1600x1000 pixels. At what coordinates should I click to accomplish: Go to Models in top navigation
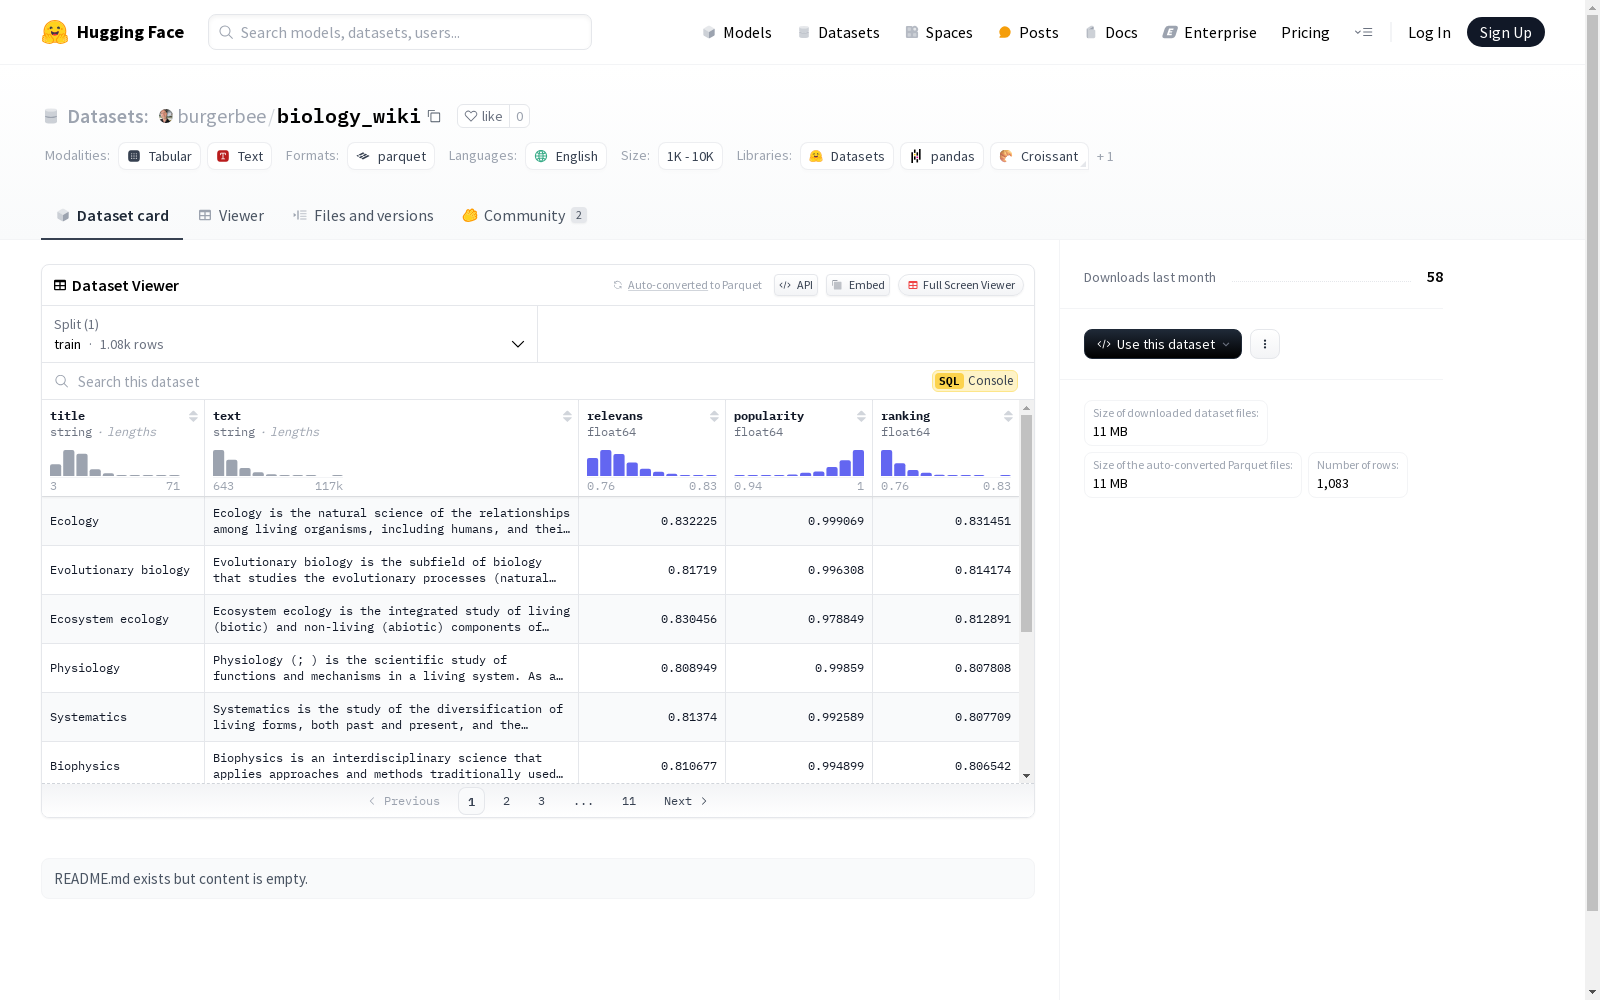(737, 32)
